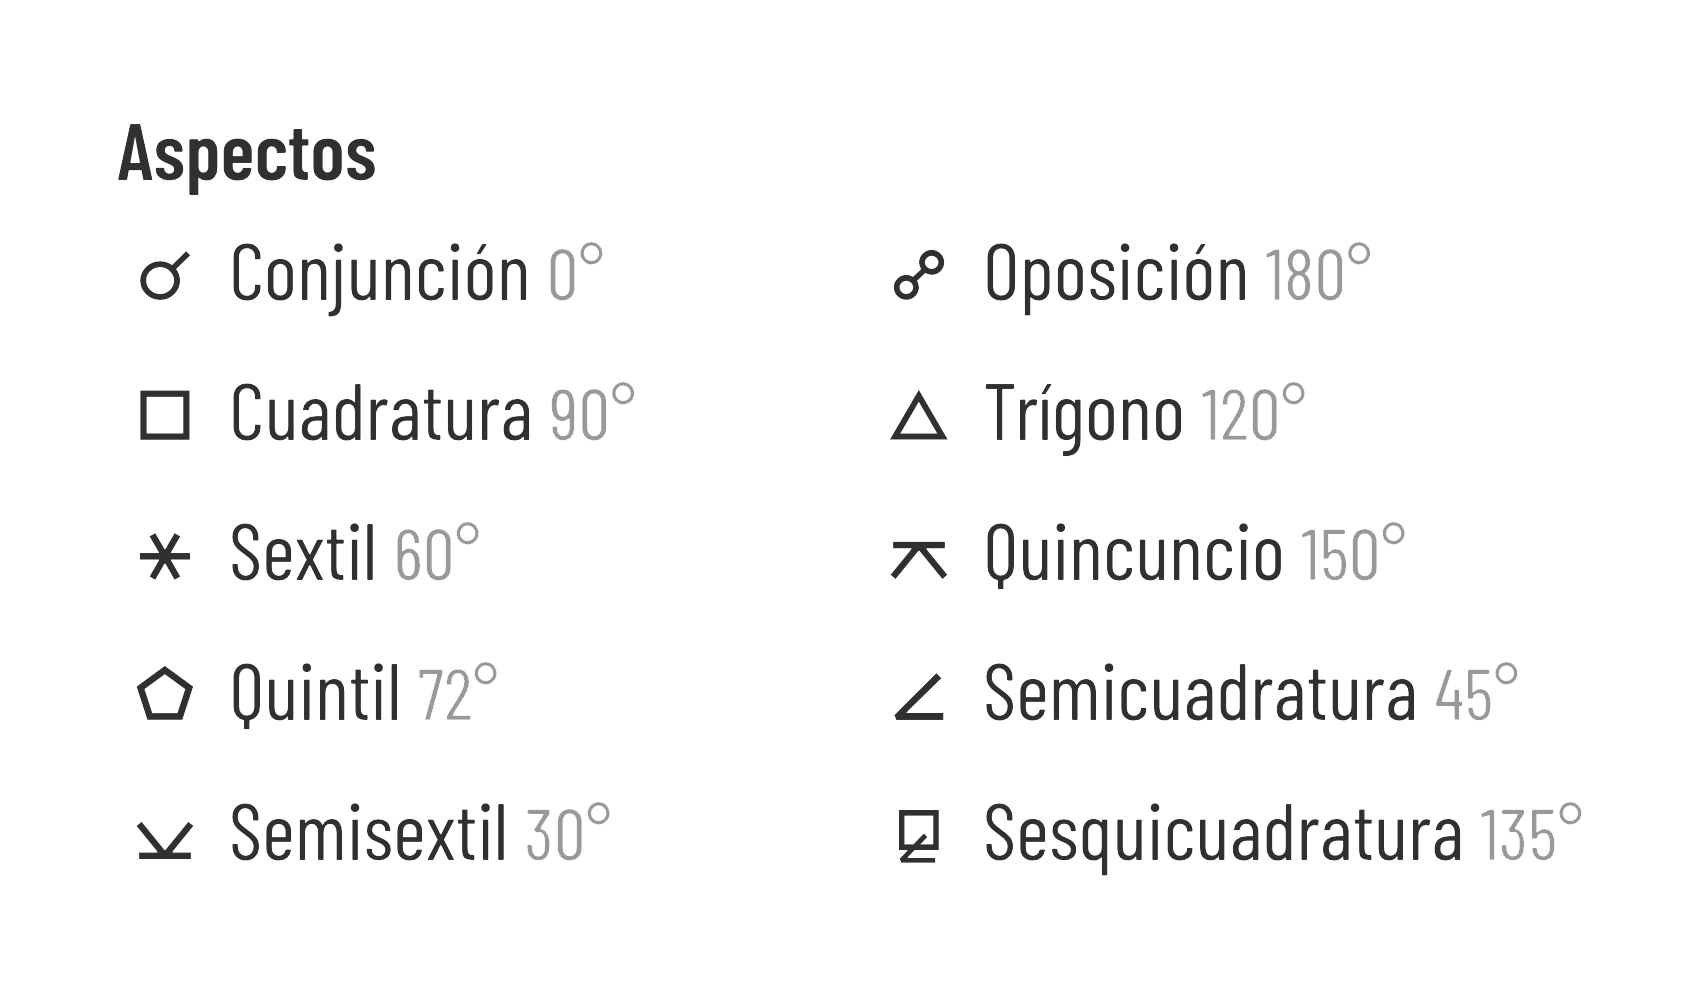This screenshot has height=1000, width=1700.
Task: Click the Quincuncio label text
Action: pyautogui.click(x=1133, y=553)
